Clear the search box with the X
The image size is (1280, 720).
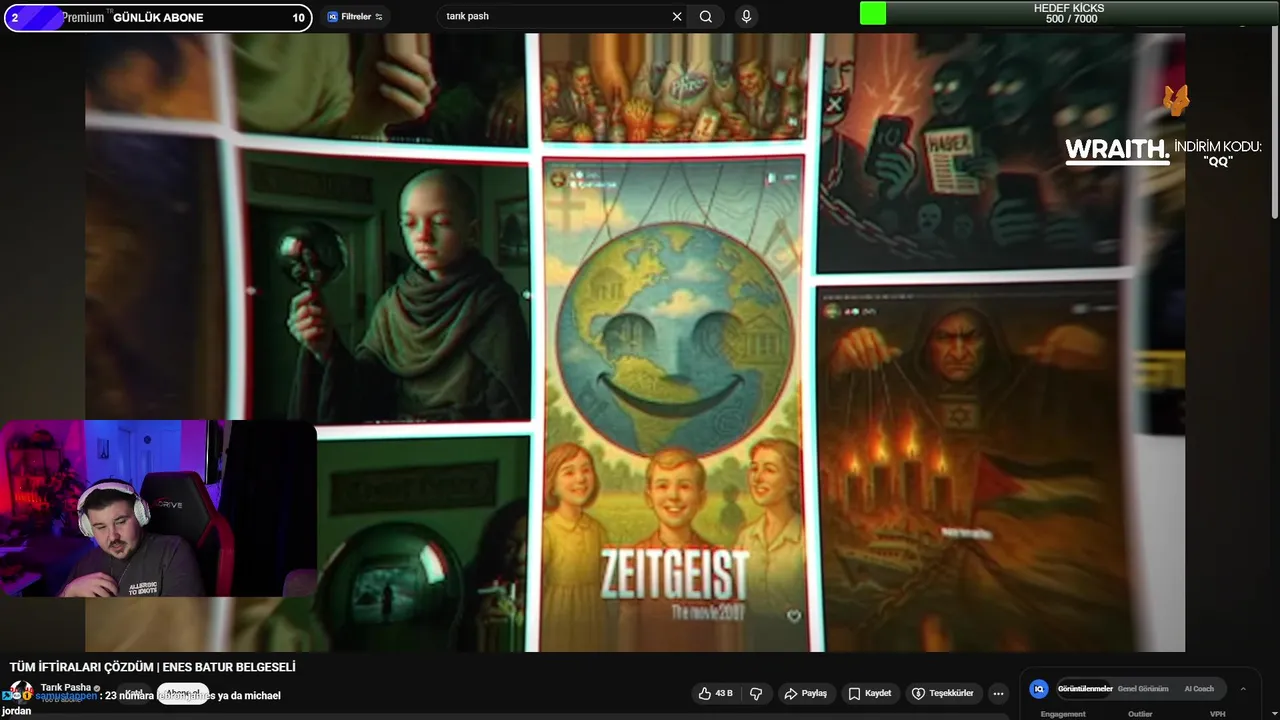coord(677,17)
